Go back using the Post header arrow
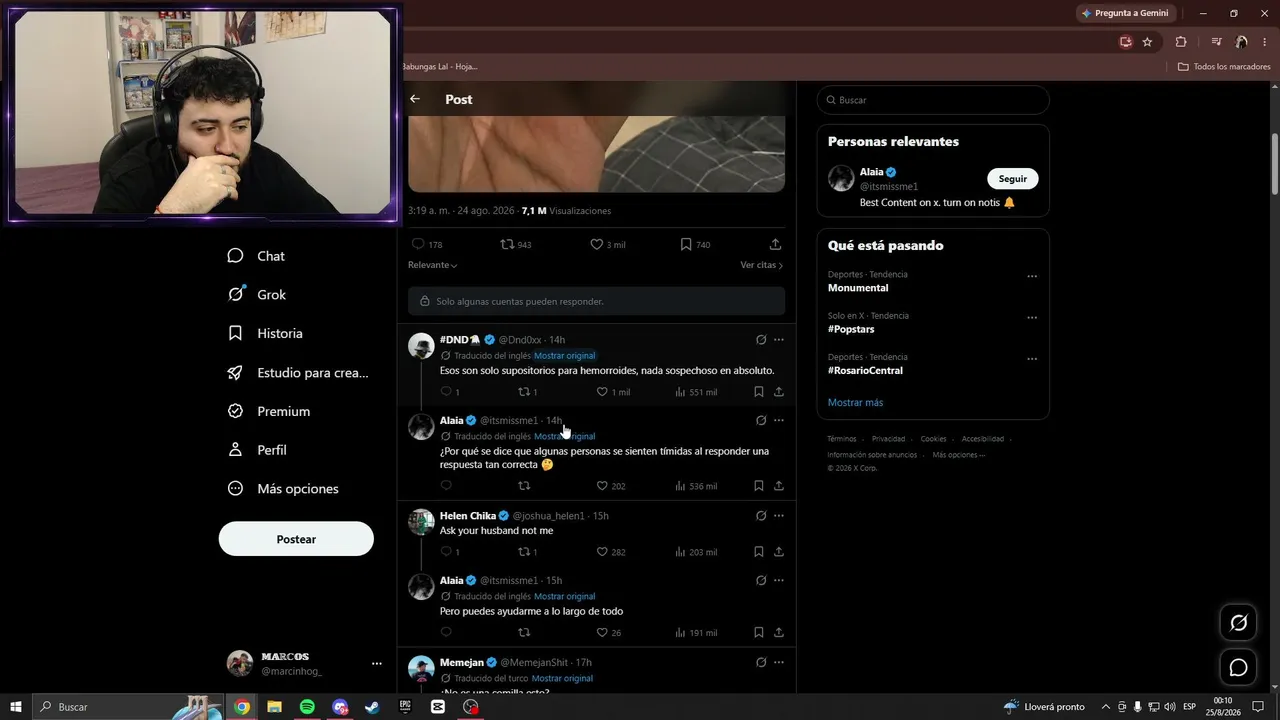Image resolution: width=1280 pixels, height=720 pixels. click(x=415, y=99)
